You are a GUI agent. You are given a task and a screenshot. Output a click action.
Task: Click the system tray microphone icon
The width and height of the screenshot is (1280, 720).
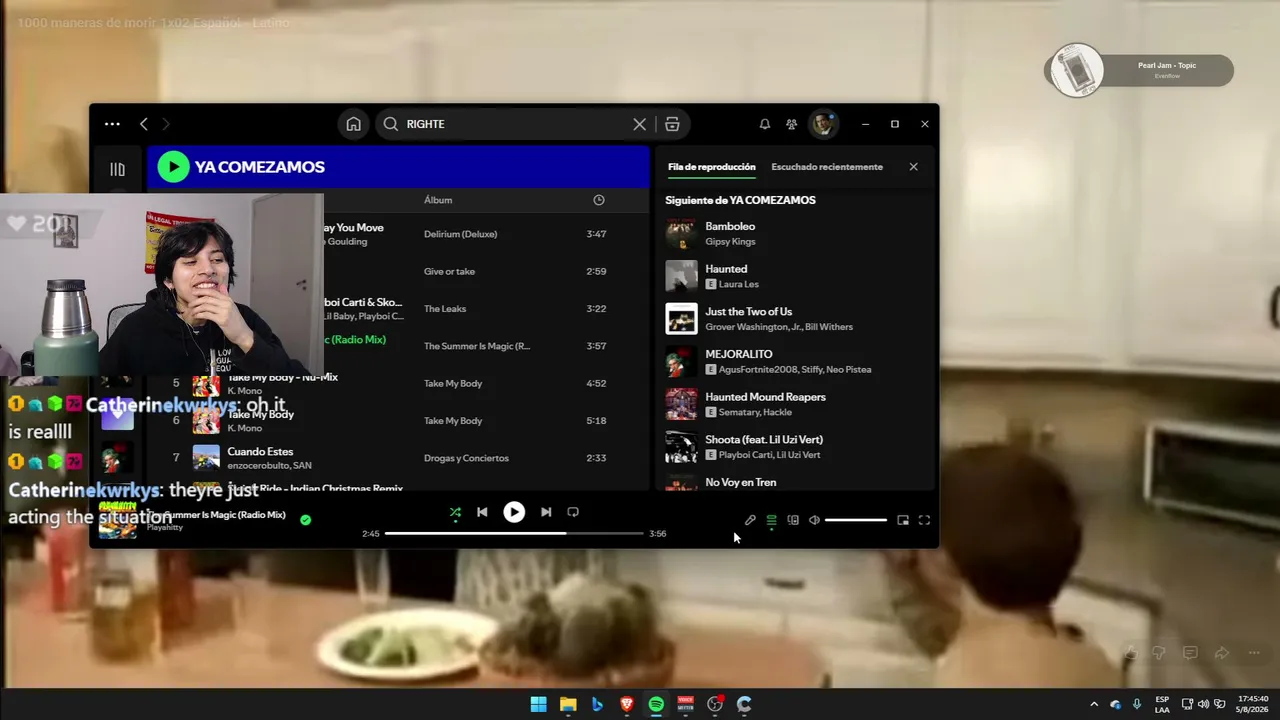click(x=1137, y=704)
